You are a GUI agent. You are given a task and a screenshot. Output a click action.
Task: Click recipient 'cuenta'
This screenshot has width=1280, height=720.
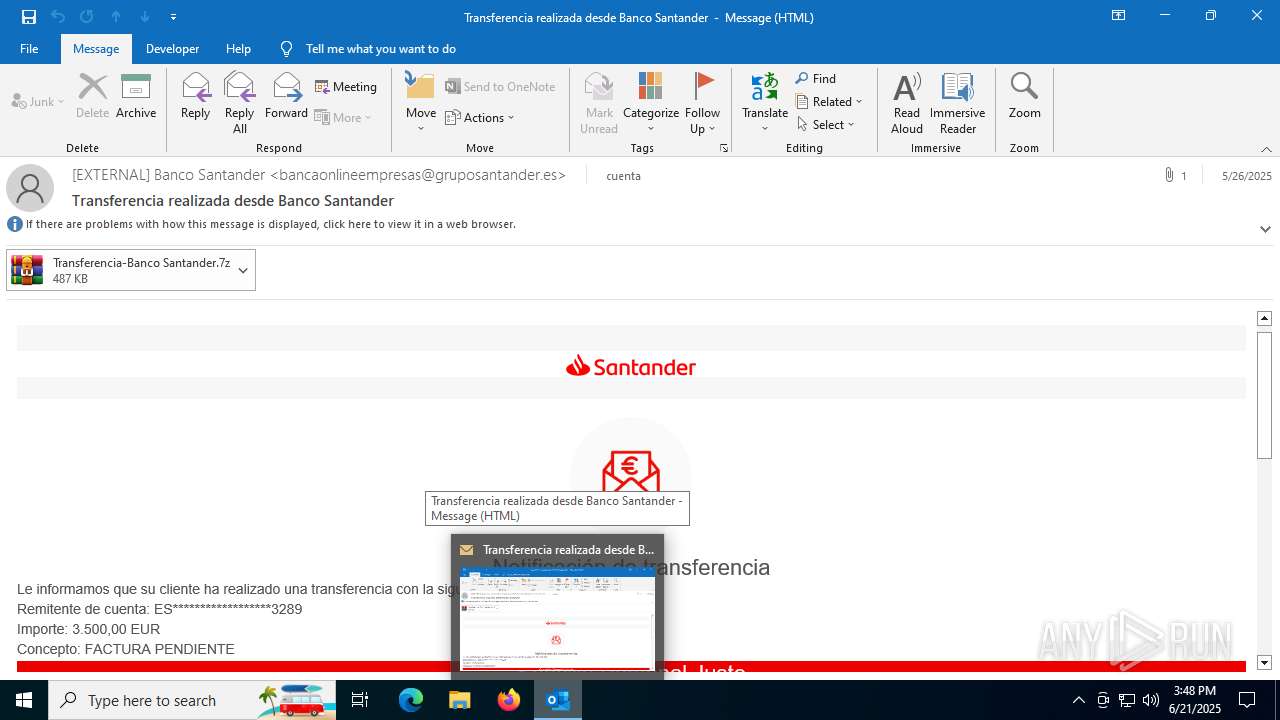click(623, 176)
